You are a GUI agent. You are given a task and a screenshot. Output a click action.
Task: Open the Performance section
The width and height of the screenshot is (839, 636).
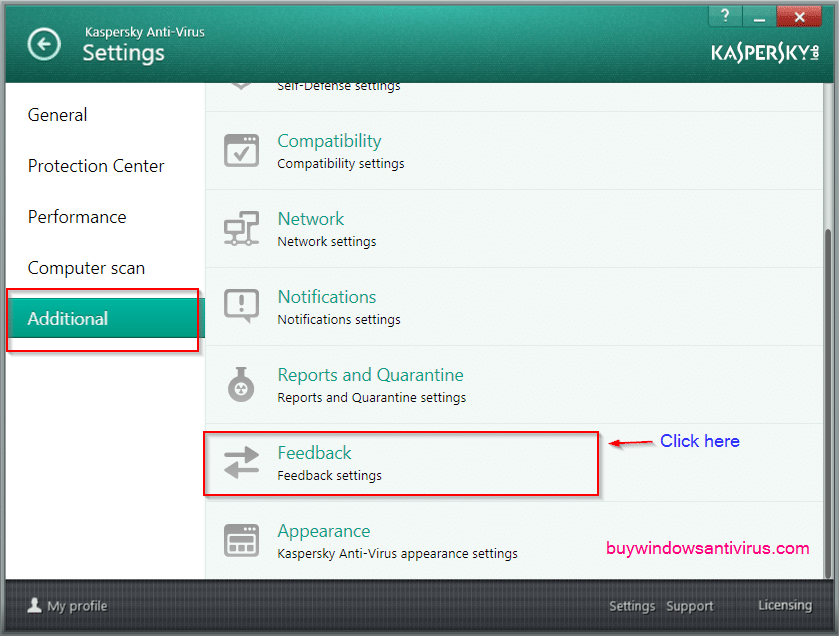(x=77, y=217)
